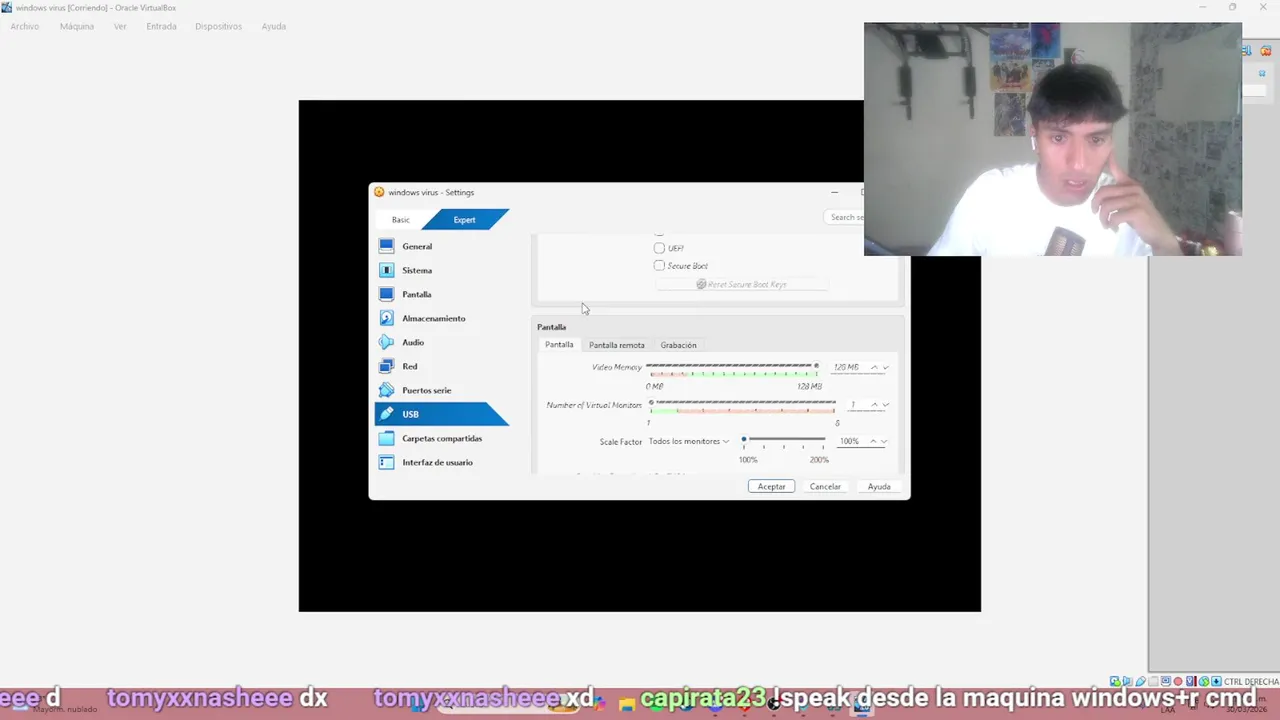
Task: Click the red recording status bar icon
Action: click(x=1178, y=681)
